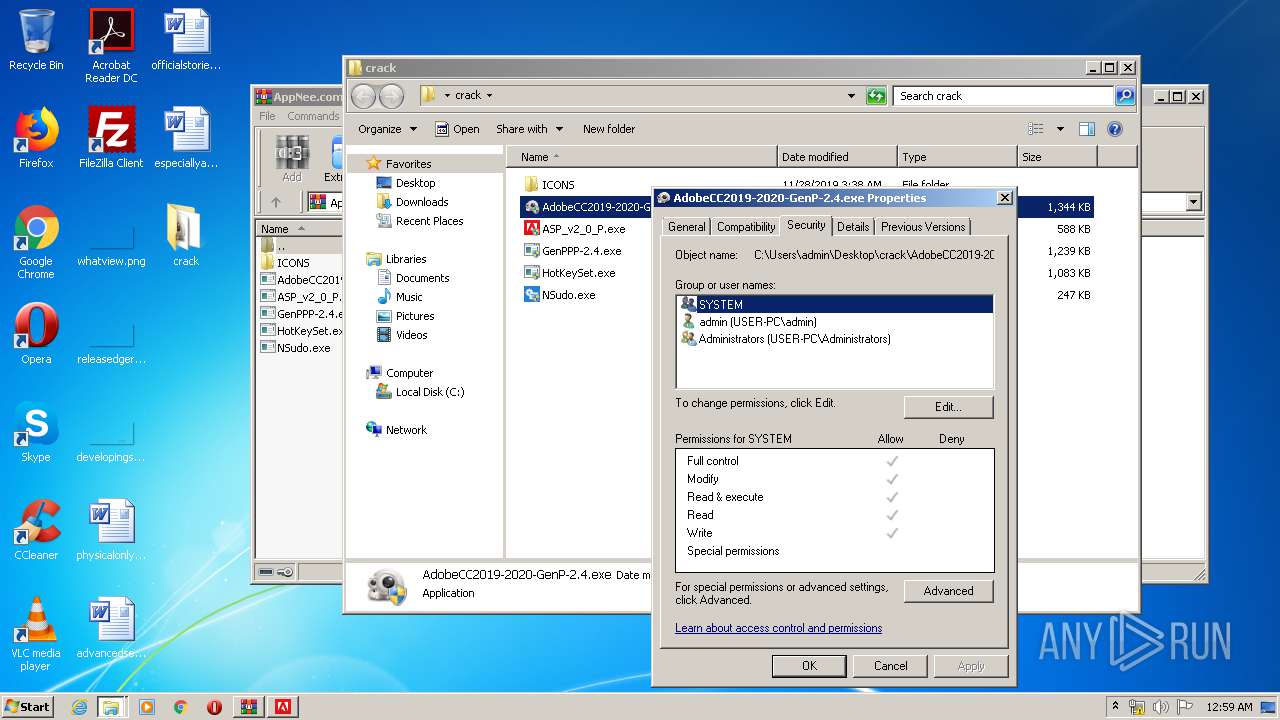Click the change view icon in Explorer toolbar
1280x720 pixels.
point(1036,129)
